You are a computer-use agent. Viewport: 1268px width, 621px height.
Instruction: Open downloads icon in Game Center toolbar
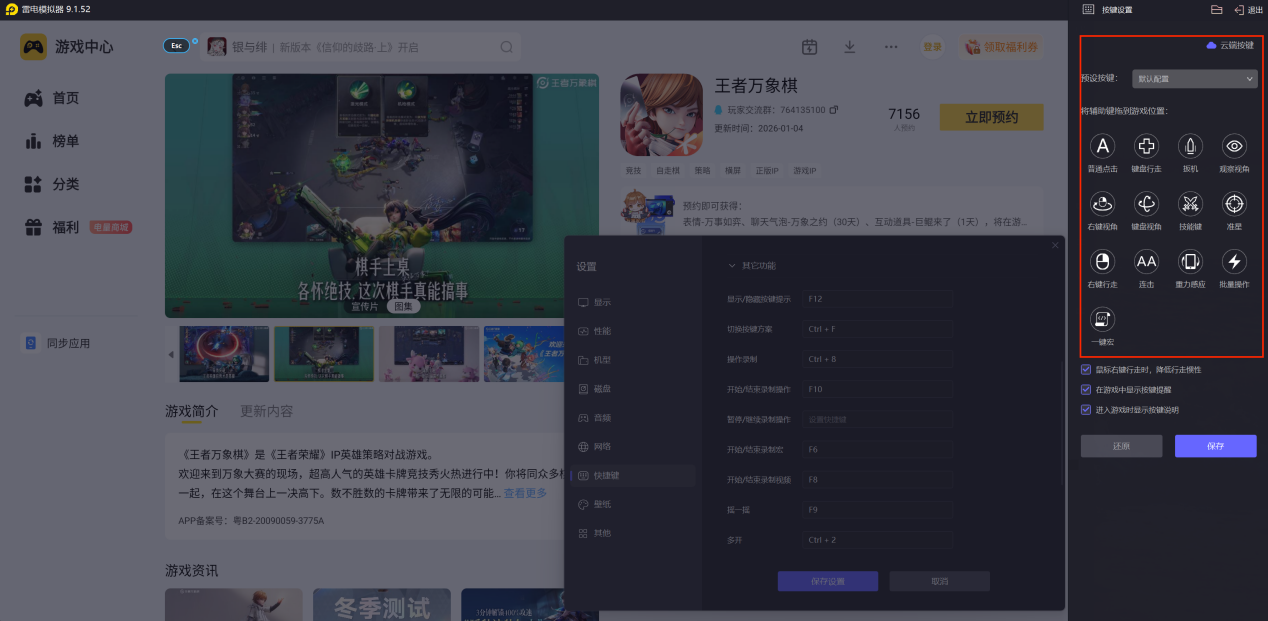pyautogui.click(x=850, y=47)
